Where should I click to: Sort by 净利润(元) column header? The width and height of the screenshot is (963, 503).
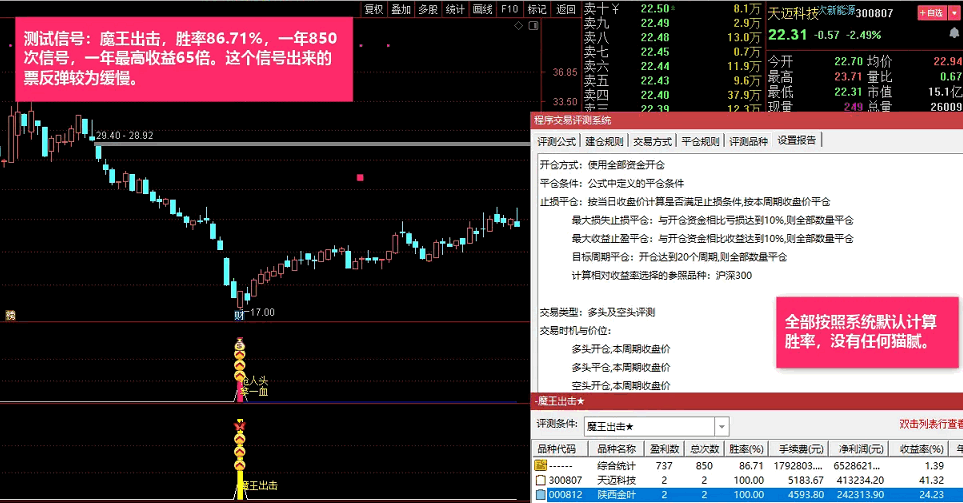pyautogui.click(x=861, y=449)
